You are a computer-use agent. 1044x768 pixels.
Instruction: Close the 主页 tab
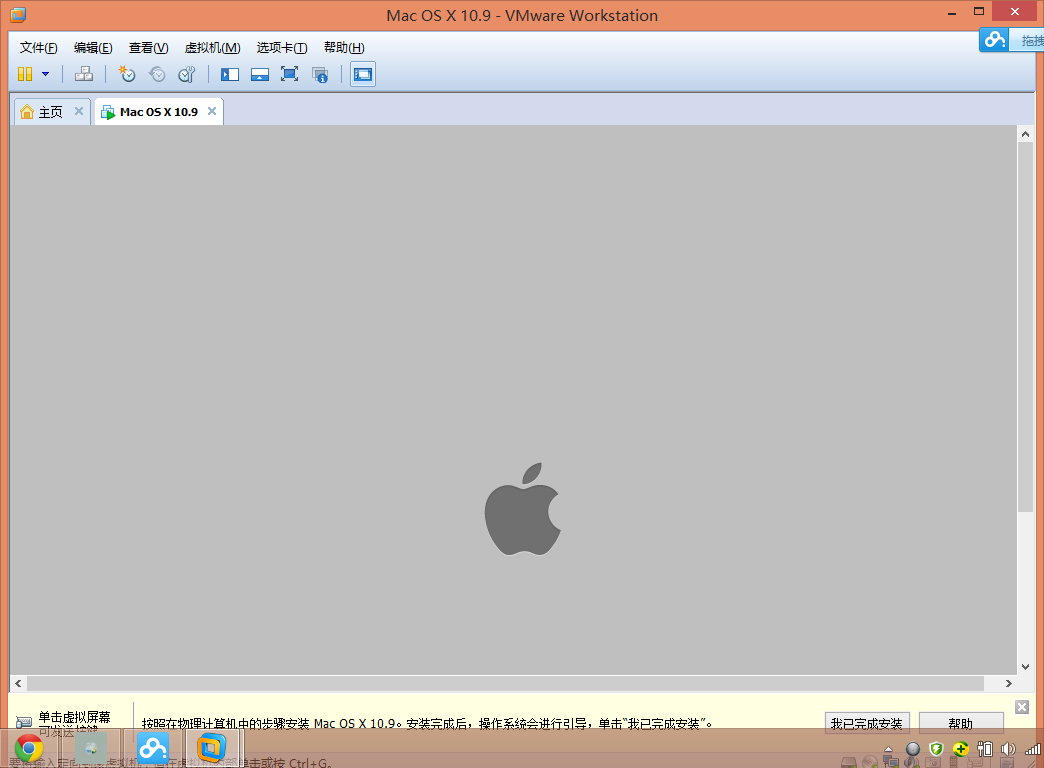click(x=79, y=111)
